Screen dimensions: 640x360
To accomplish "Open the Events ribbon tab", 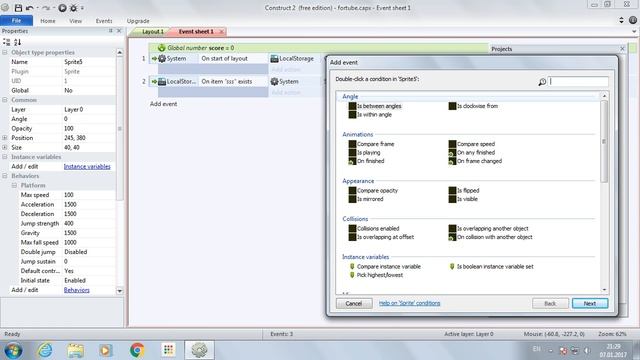I will tap(104, 21).
